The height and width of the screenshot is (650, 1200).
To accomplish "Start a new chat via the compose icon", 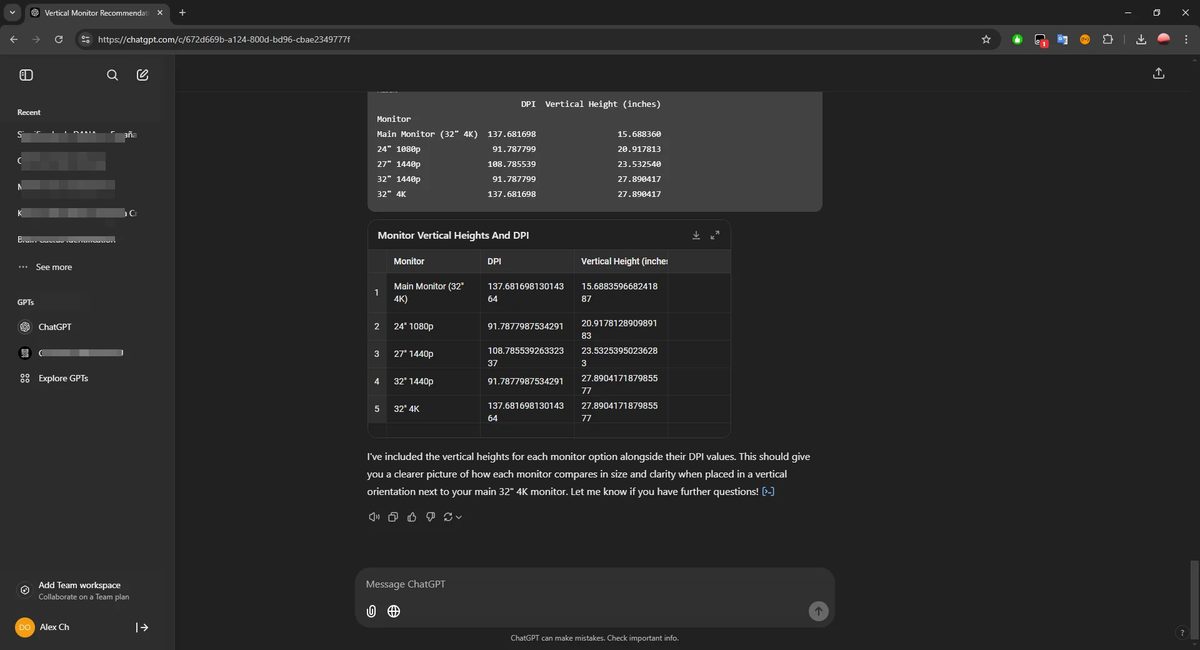I will click(x=142, y=74).
